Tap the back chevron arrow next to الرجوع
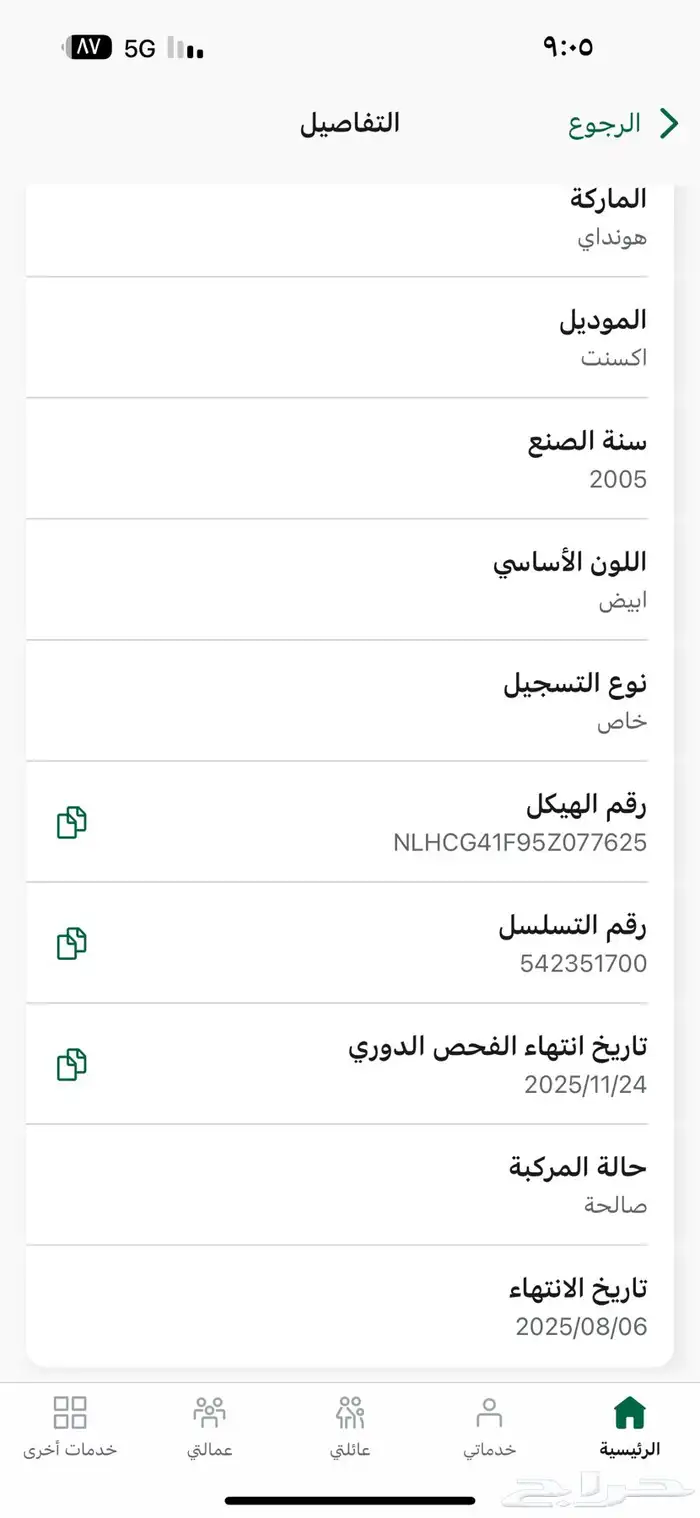Image resolution: width=700 pixels, height=1518 pixels. (668, 123)
